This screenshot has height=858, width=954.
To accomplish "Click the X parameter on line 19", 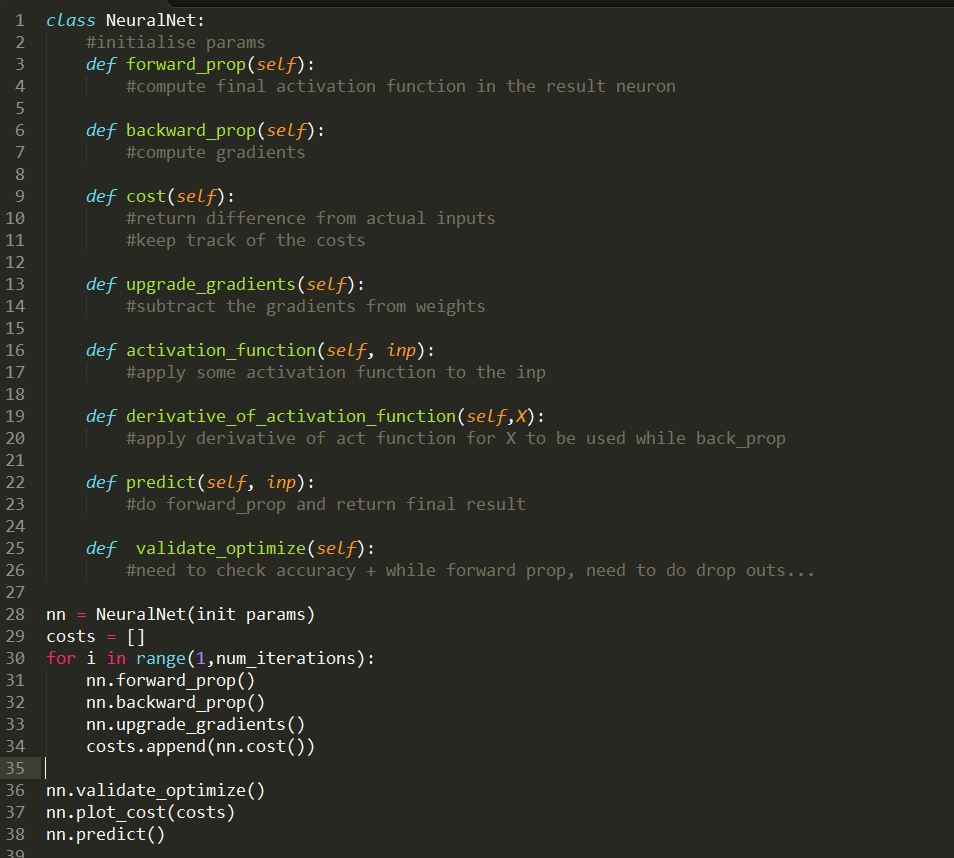I will point(521,416).
